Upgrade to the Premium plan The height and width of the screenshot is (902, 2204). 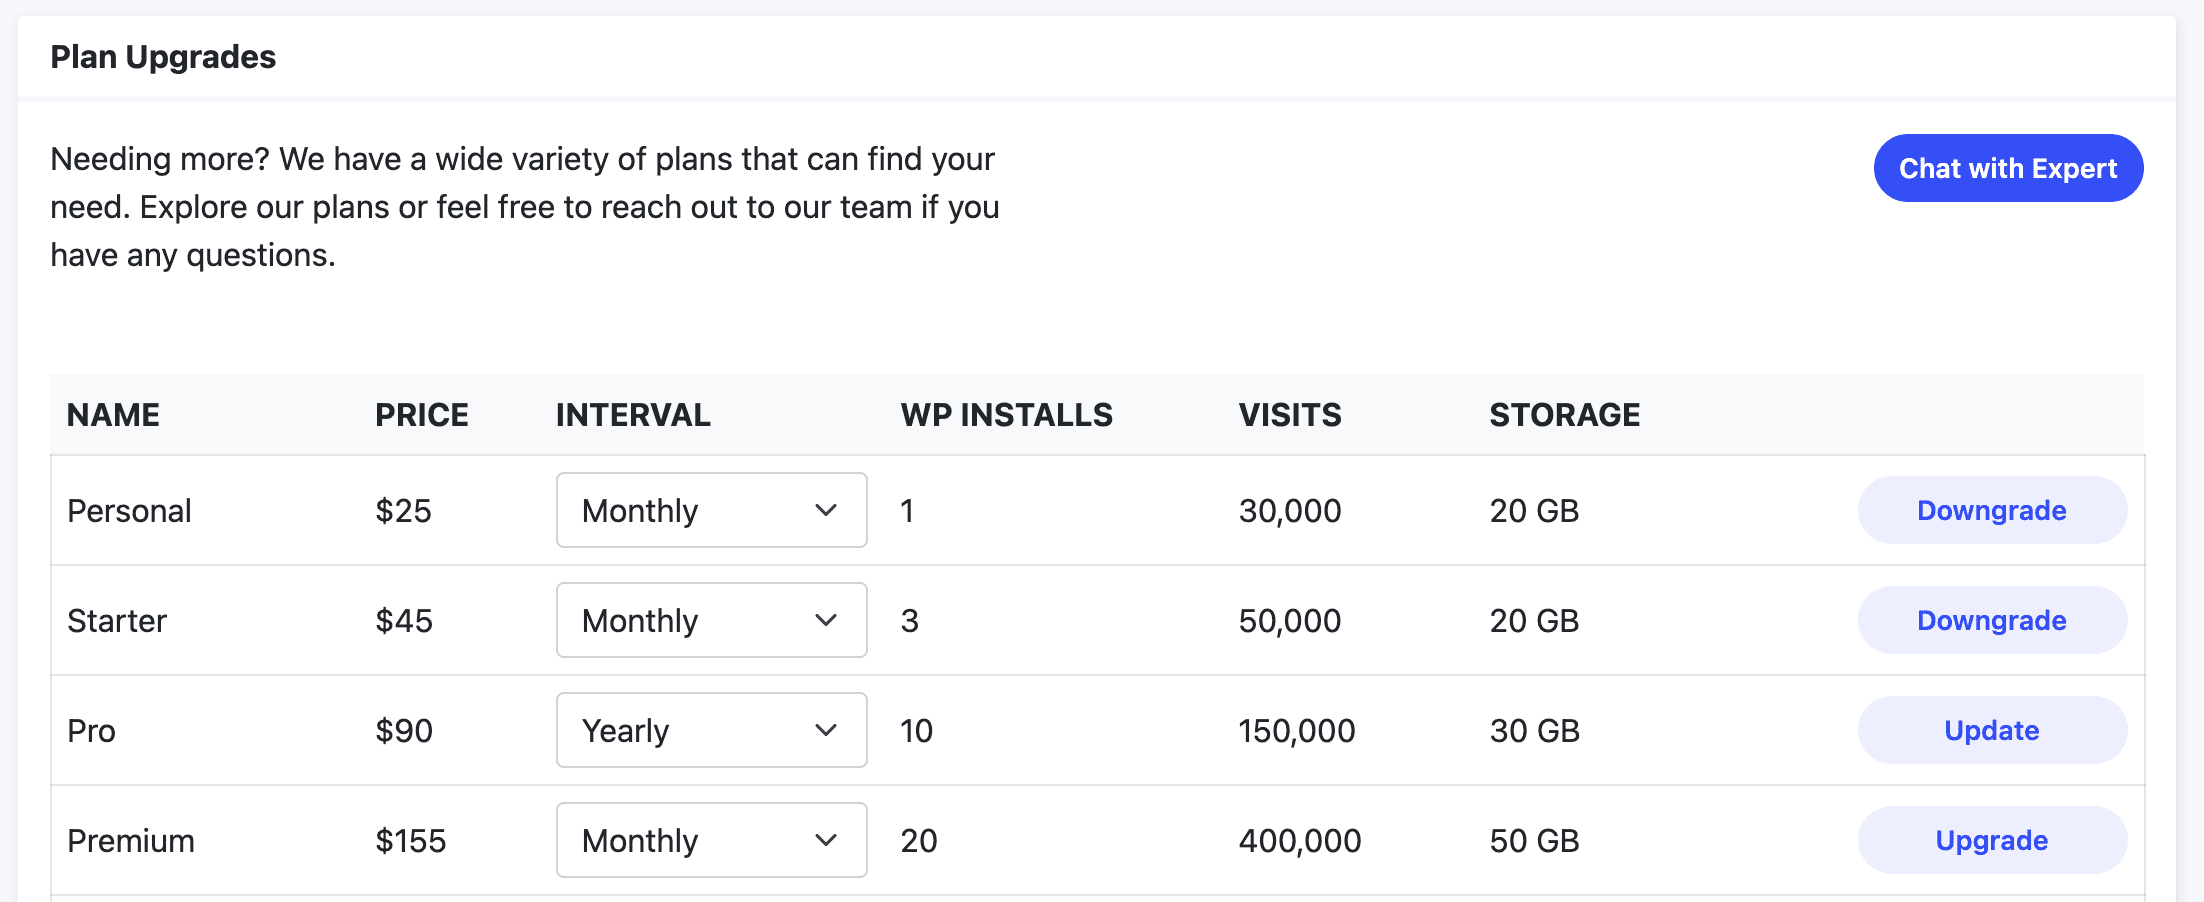[x=1991, y=840]
